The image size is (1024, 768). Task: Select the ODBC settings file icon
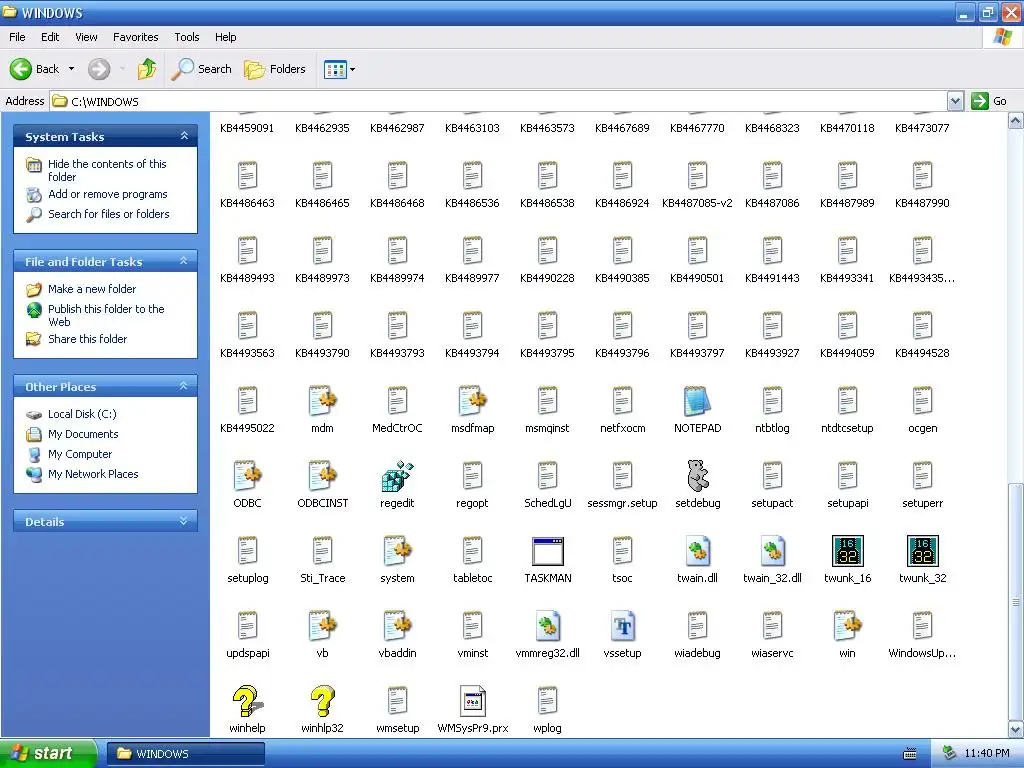(248, 475)
